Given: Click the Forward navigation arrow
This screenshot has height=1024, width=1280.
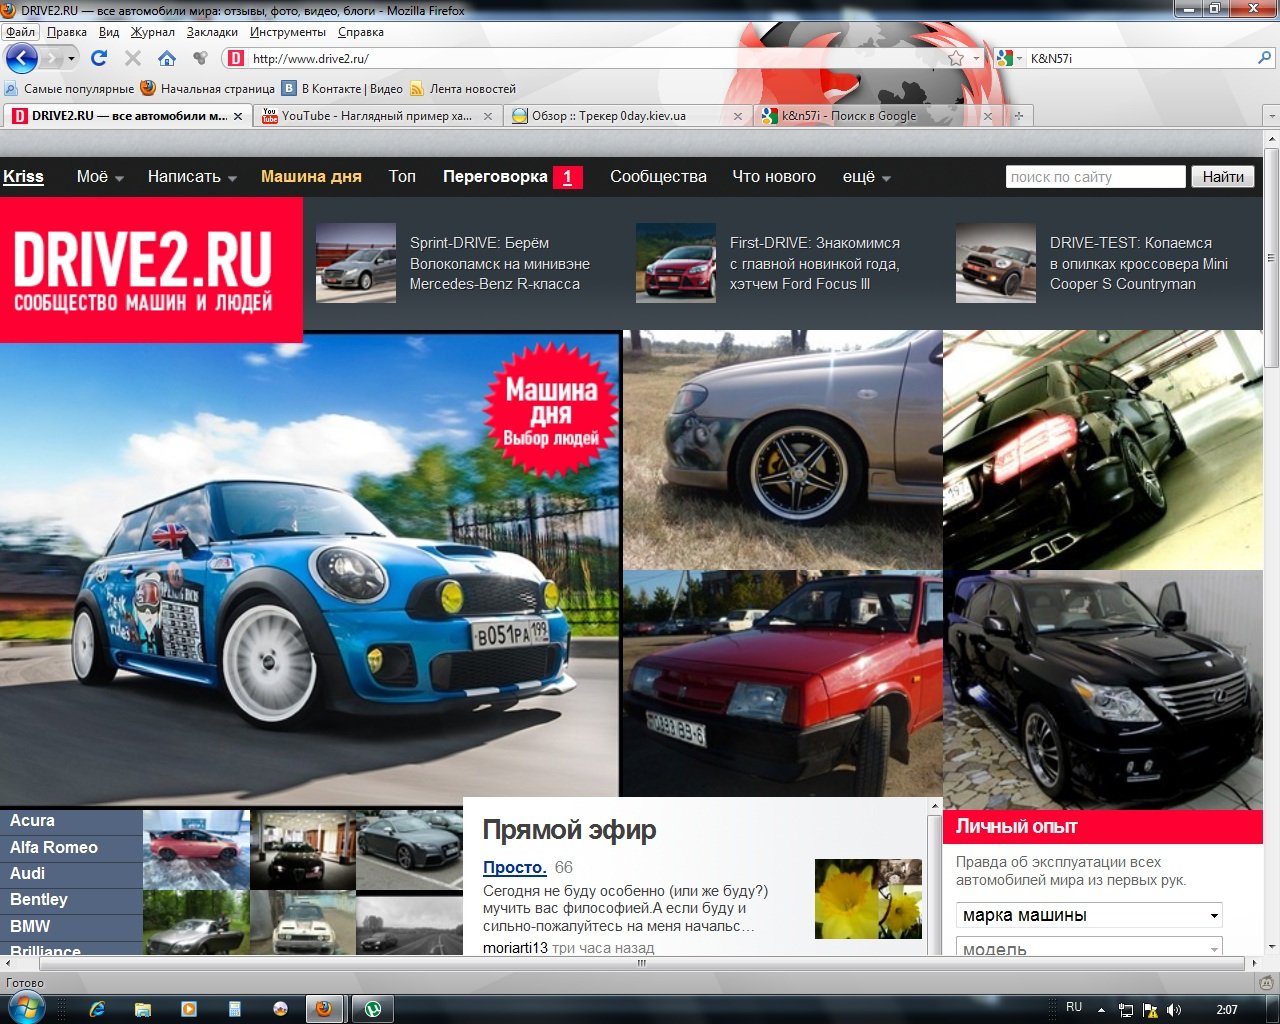Looking at the screenshot, I should pyautogui.click(x=51, y=58).
